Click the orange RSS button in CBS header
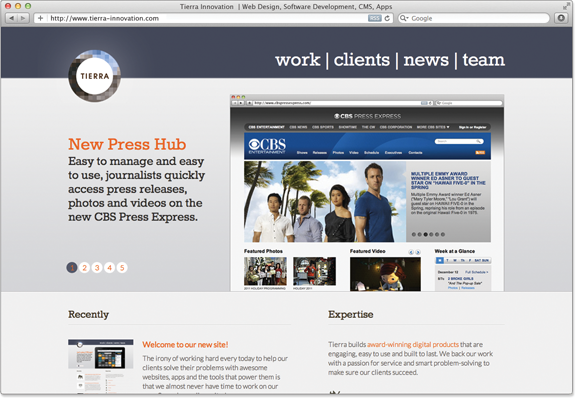The height and width of the screenshot is (398, 576). pyautogui.click(x=480, y=153)
